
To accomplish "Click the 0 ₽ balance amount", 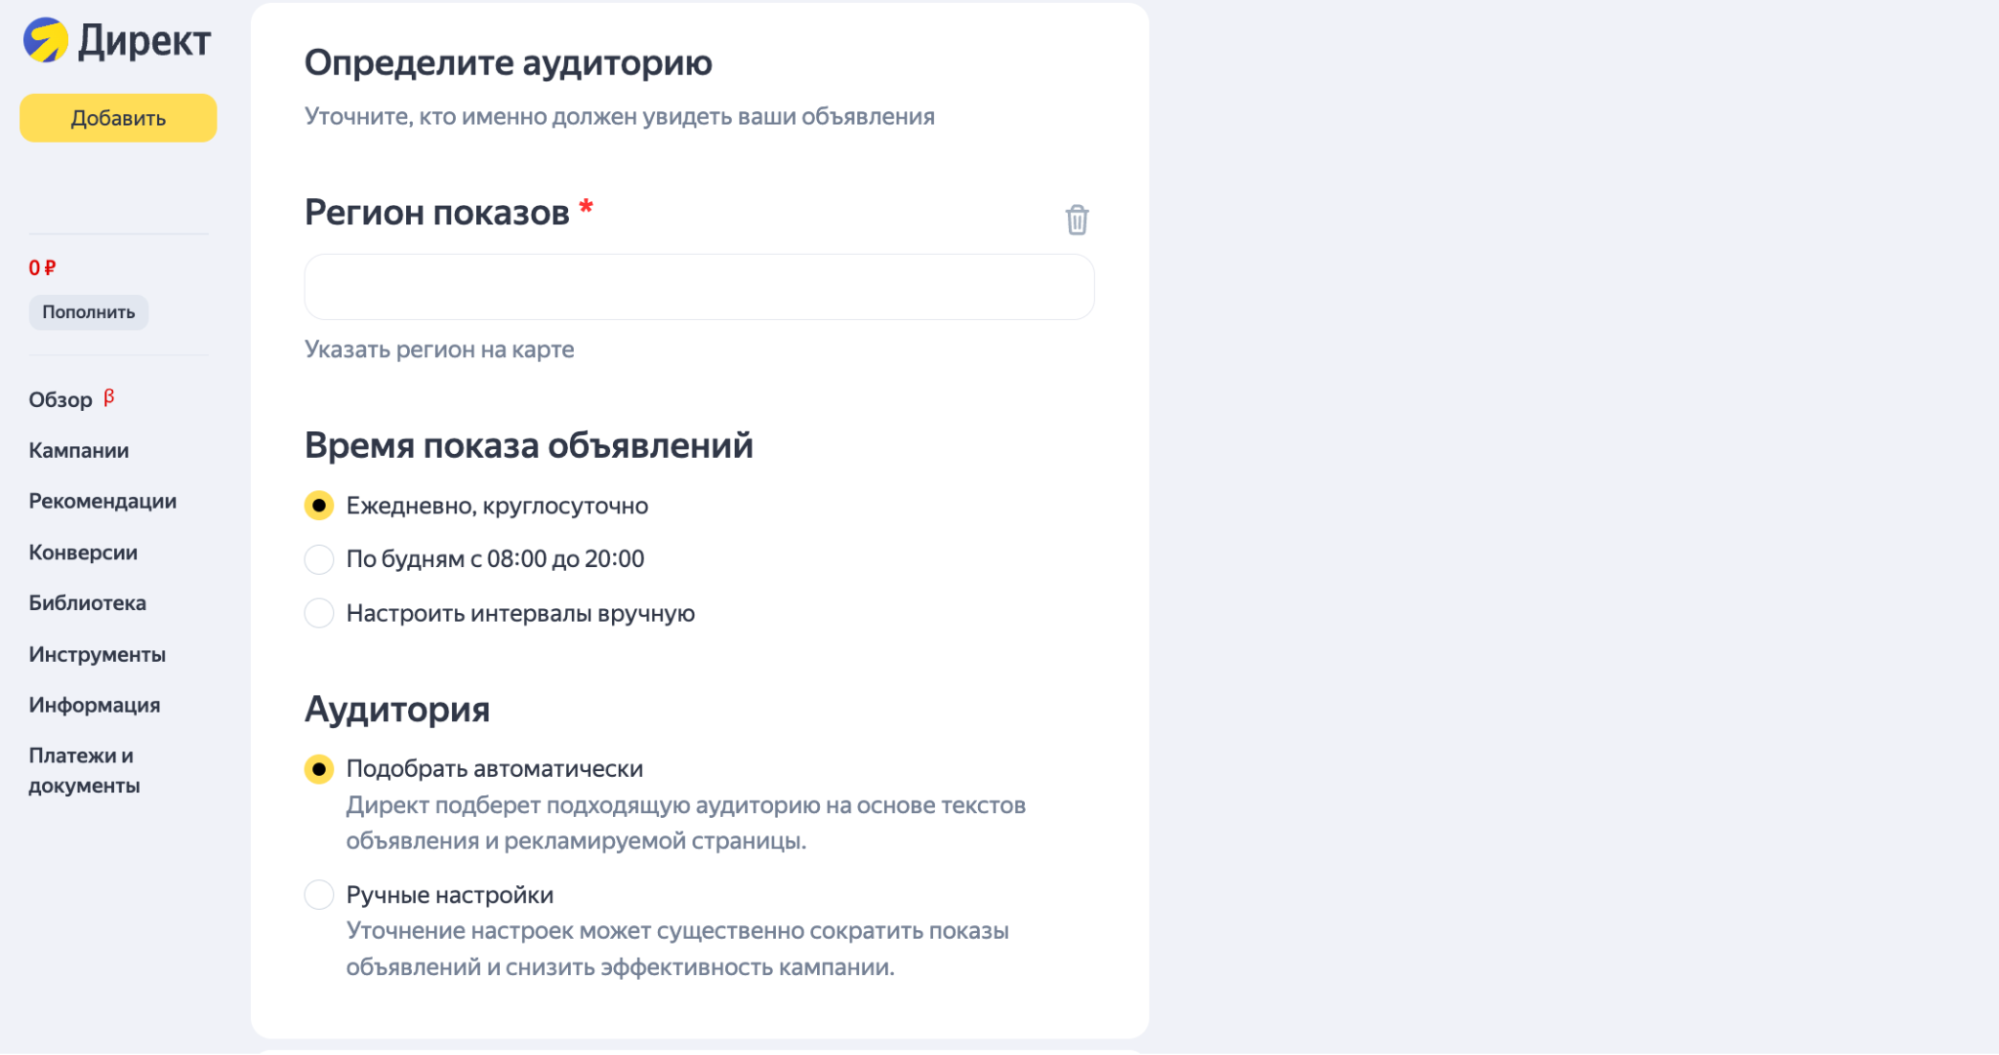I will 41,267.
